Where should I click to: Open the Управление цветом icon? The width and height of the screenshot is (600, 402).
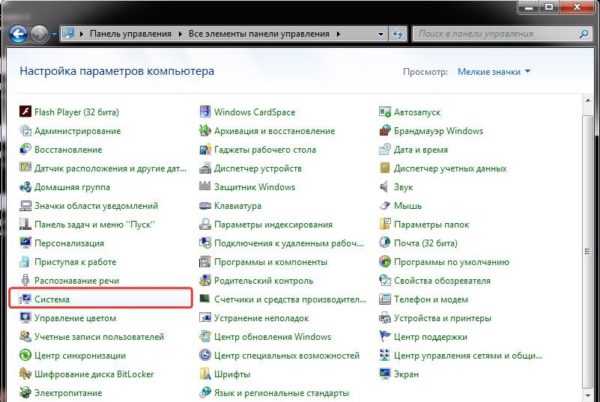25,318
